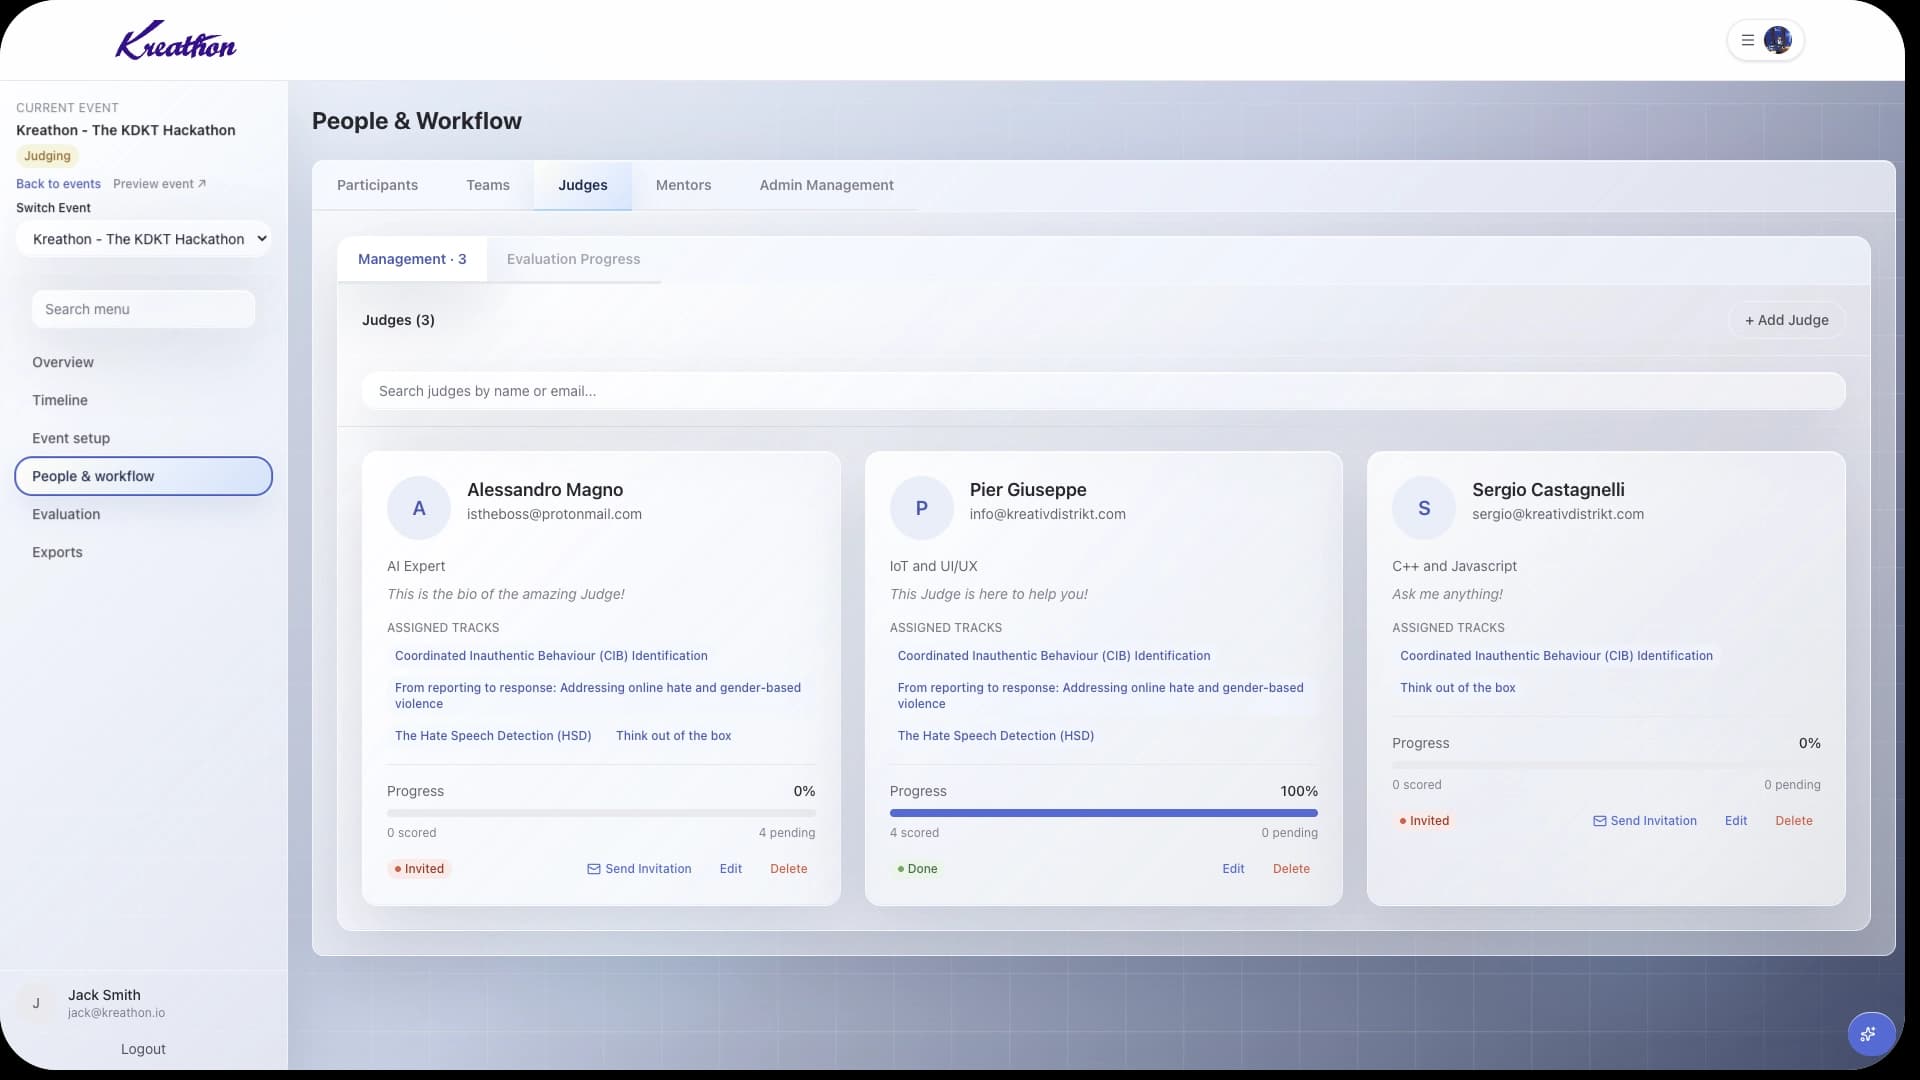The image size is (1920, 1080).
Task: Open the Switch Event dropdown
Action: (x=143, y=239)
